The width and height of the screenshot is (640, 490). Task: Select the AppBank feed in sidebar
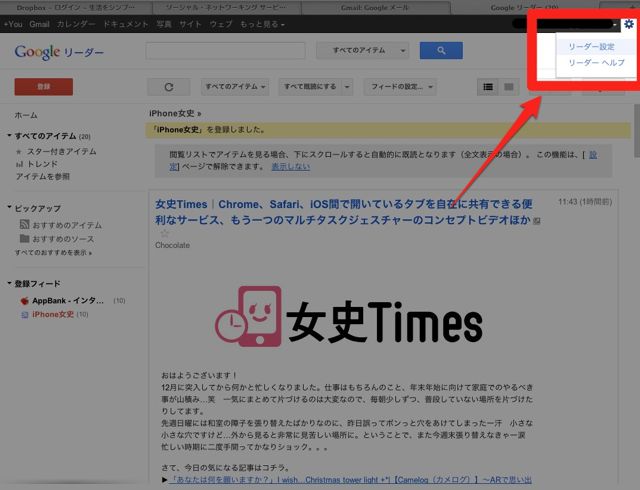(x=68, y=301)
